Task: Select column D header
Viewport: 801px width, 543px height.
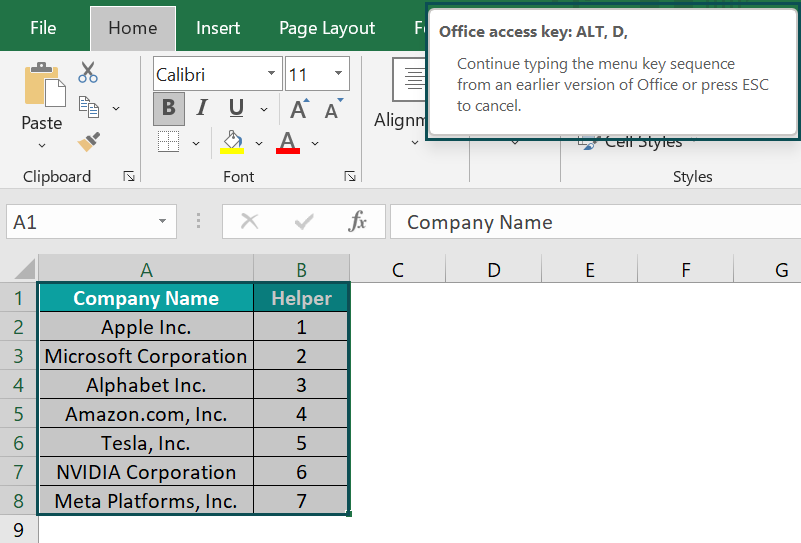Action: click(x=493, y=269)
